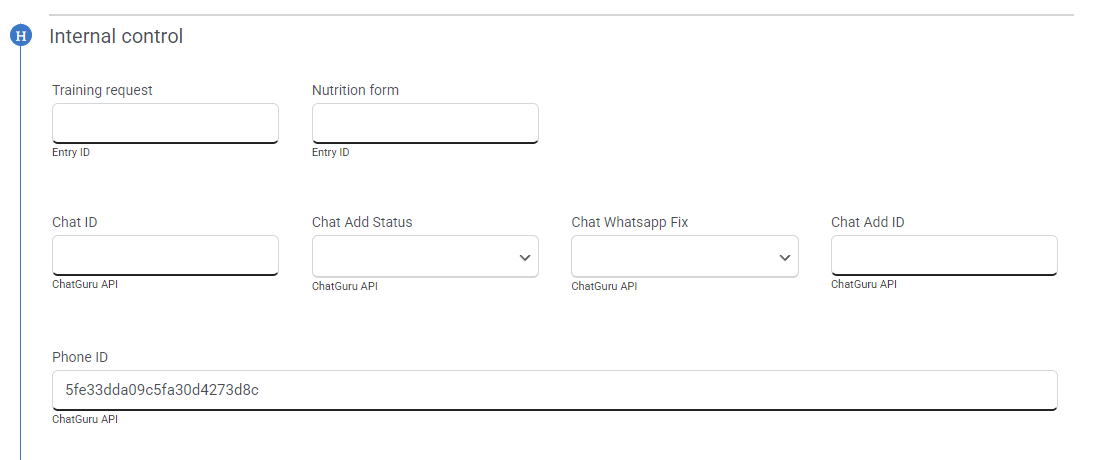Focus the Nutrition form input field

point(425,123)
